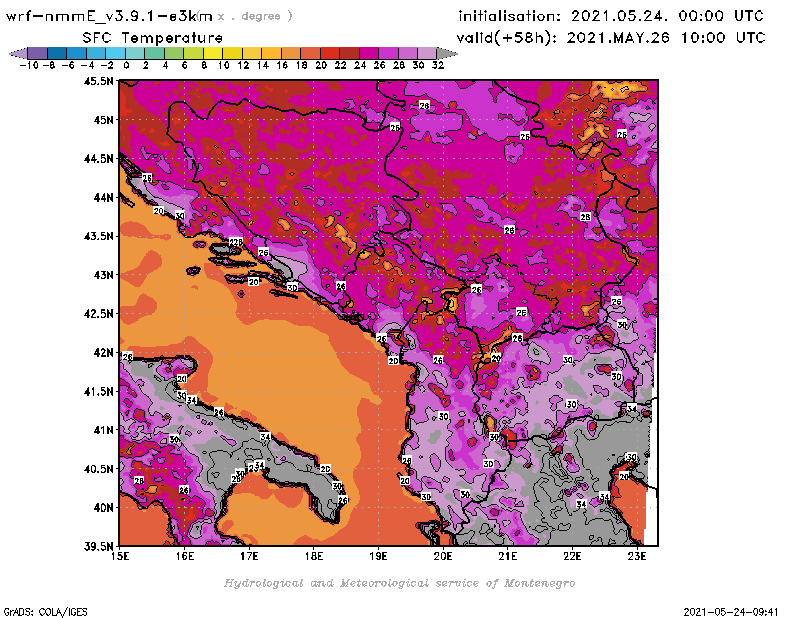This screenshot has width=800, height=618.
Task: Click Hydrological and Meteorological service of Montenegro caption
Action: click(x=399, y=582)
